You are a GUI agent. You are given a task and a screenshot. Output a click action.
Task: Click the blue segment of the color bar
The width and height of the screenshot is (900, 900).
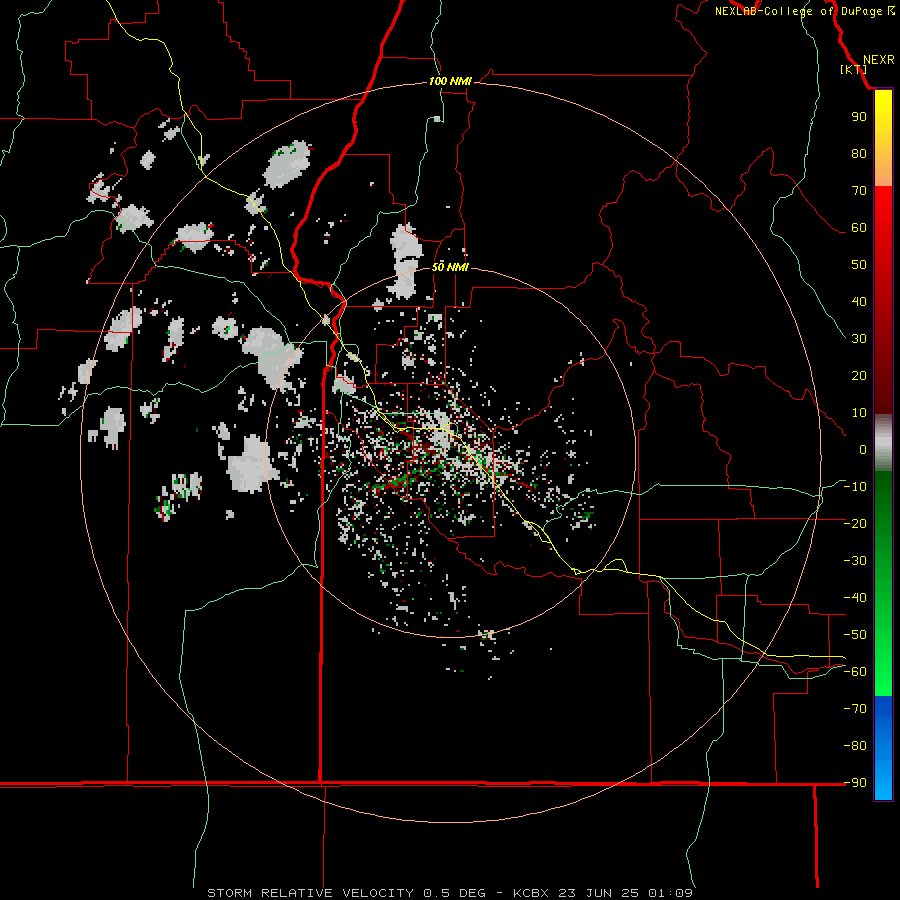[x=883, y=748]
